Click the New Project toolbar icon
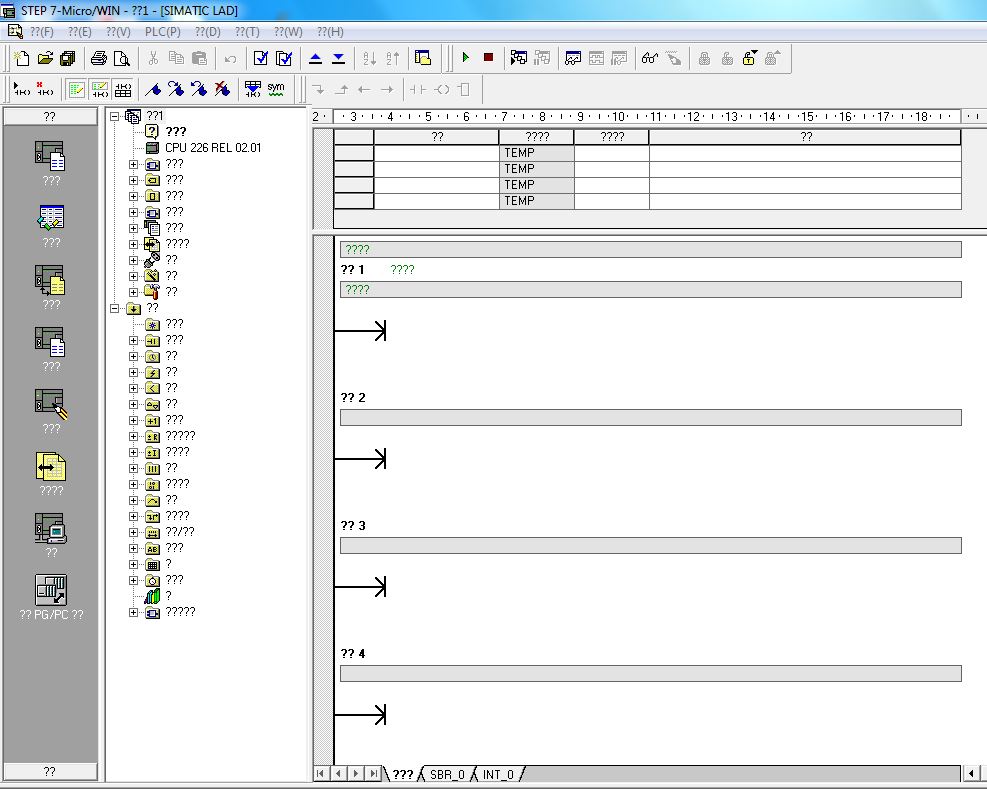Screen dimensions: 987x789 pyautogui.click(x=21, y=59)
